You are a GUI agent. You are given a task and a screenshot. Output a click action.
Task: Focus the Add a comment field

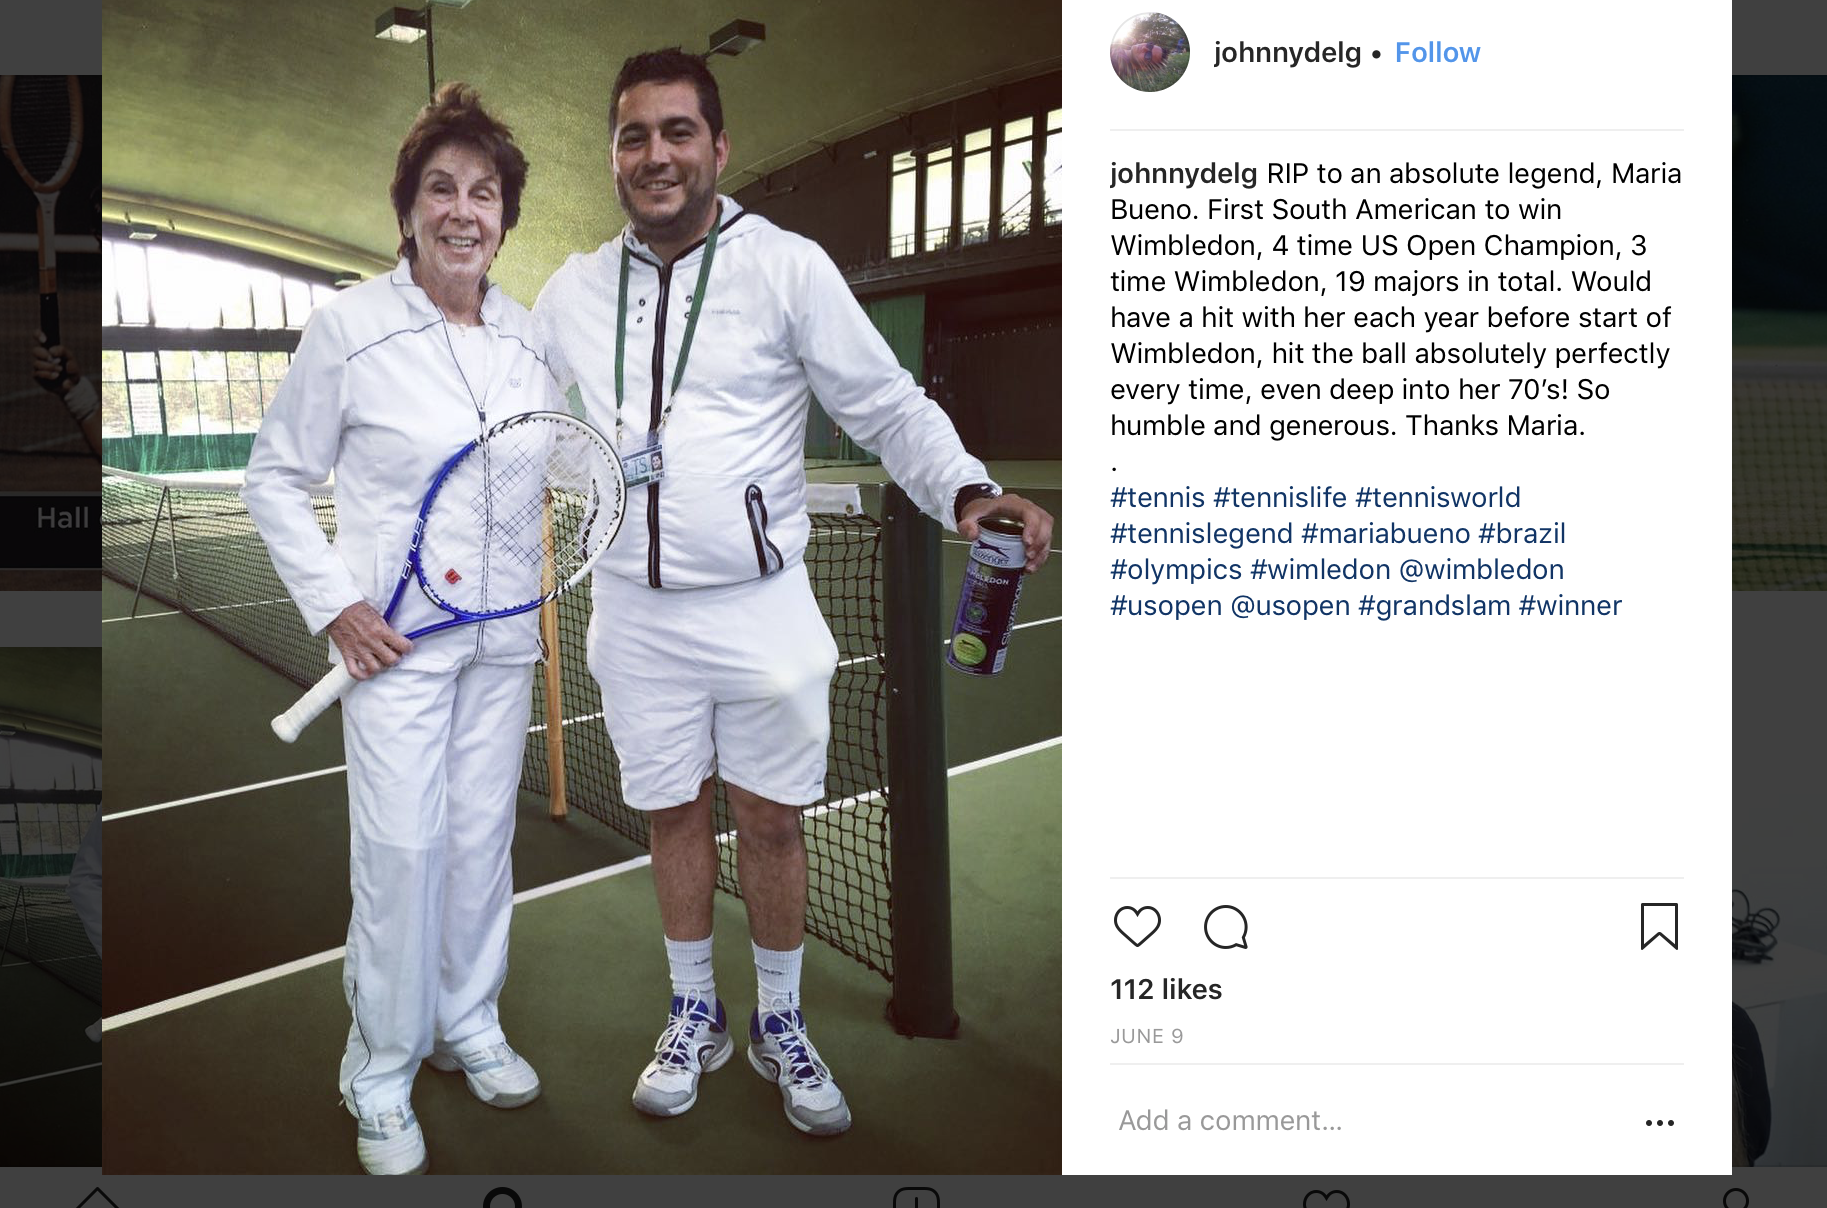click(1370, 1121)
